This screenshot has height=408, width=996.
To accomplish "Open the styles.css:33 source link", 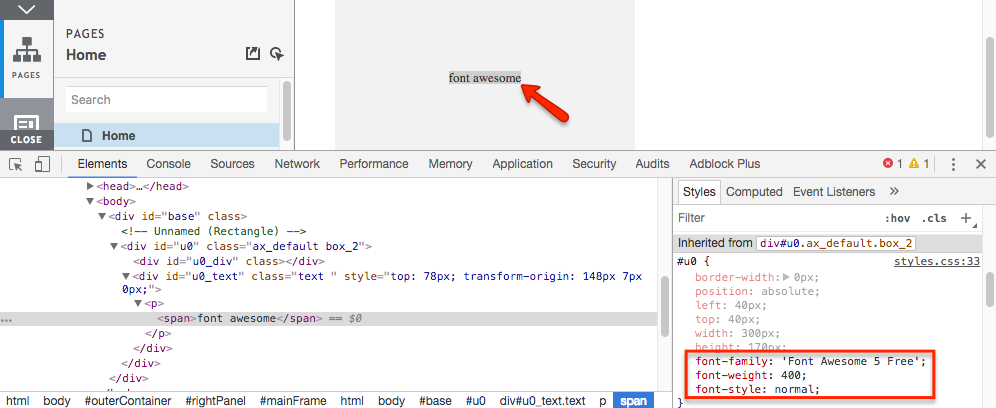I will (x=936, y=262).
